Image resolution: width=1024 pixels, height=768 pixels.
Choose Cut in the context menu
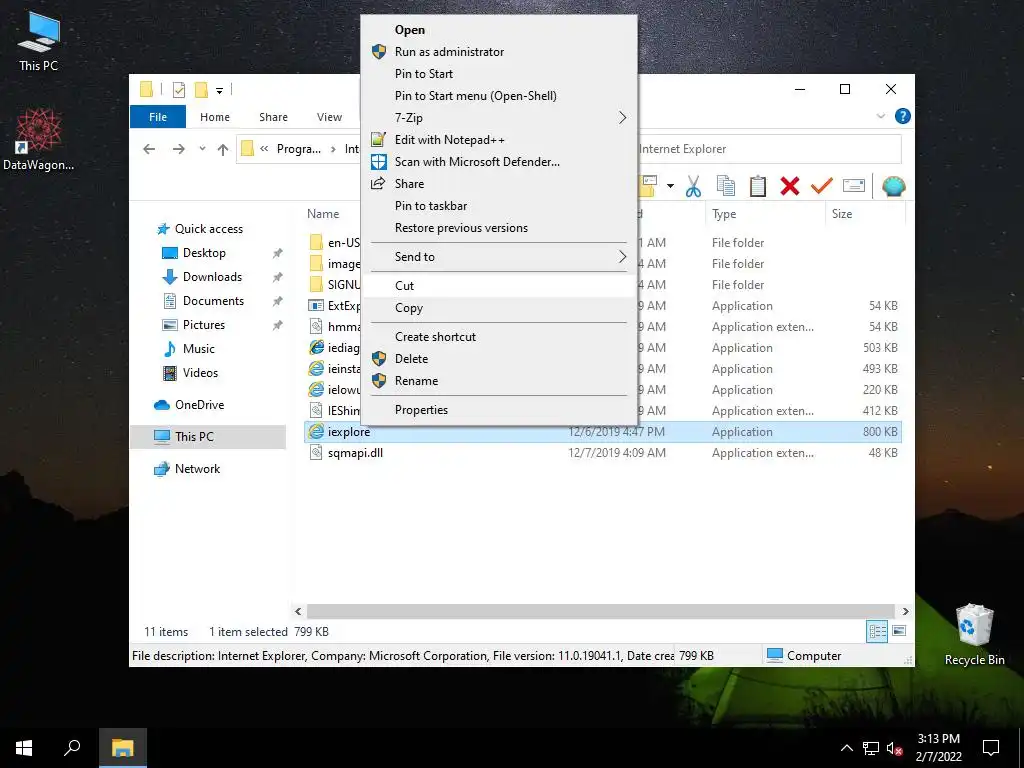click(499, 285)
